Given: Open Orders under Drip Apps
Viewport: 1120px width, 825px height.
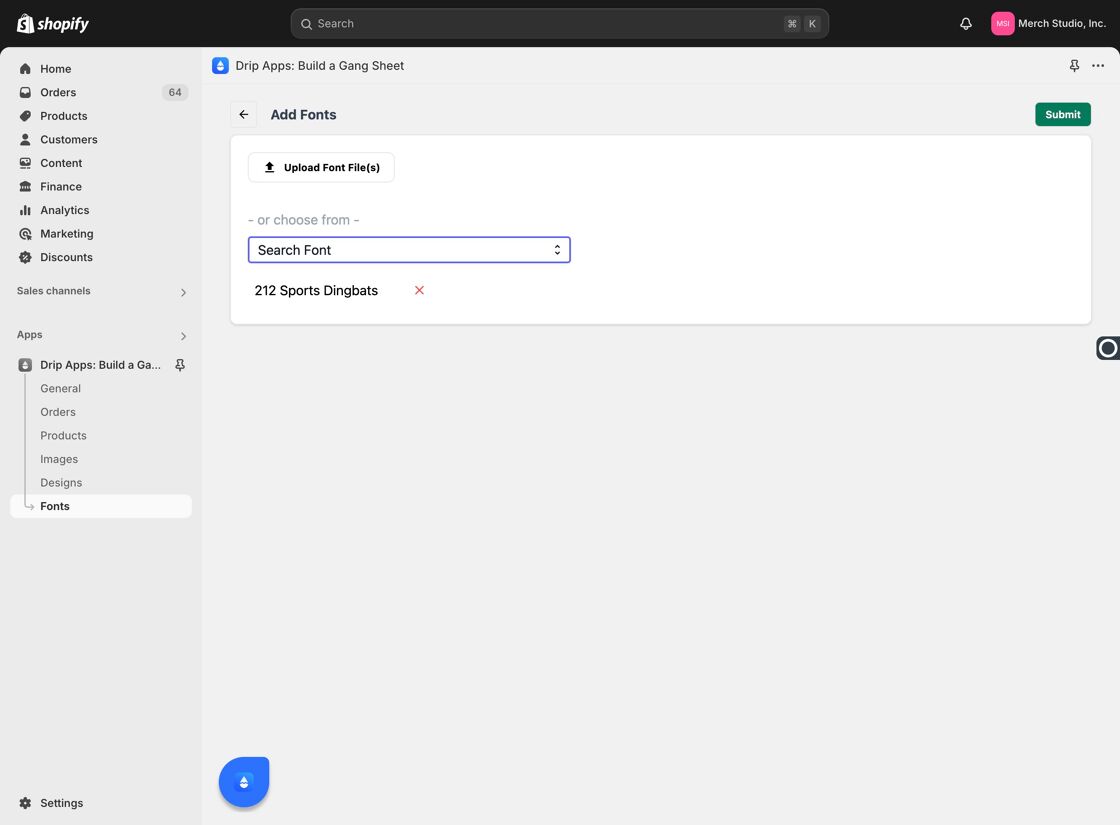Looking at the screenshot, I should [58, 412].
